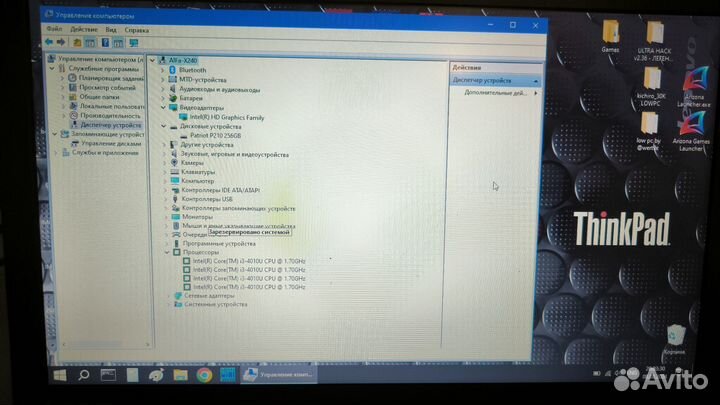Select Системные устройства category
This screenshot has width=720, height=405.
pyautogui.click(x=216, y=304)
